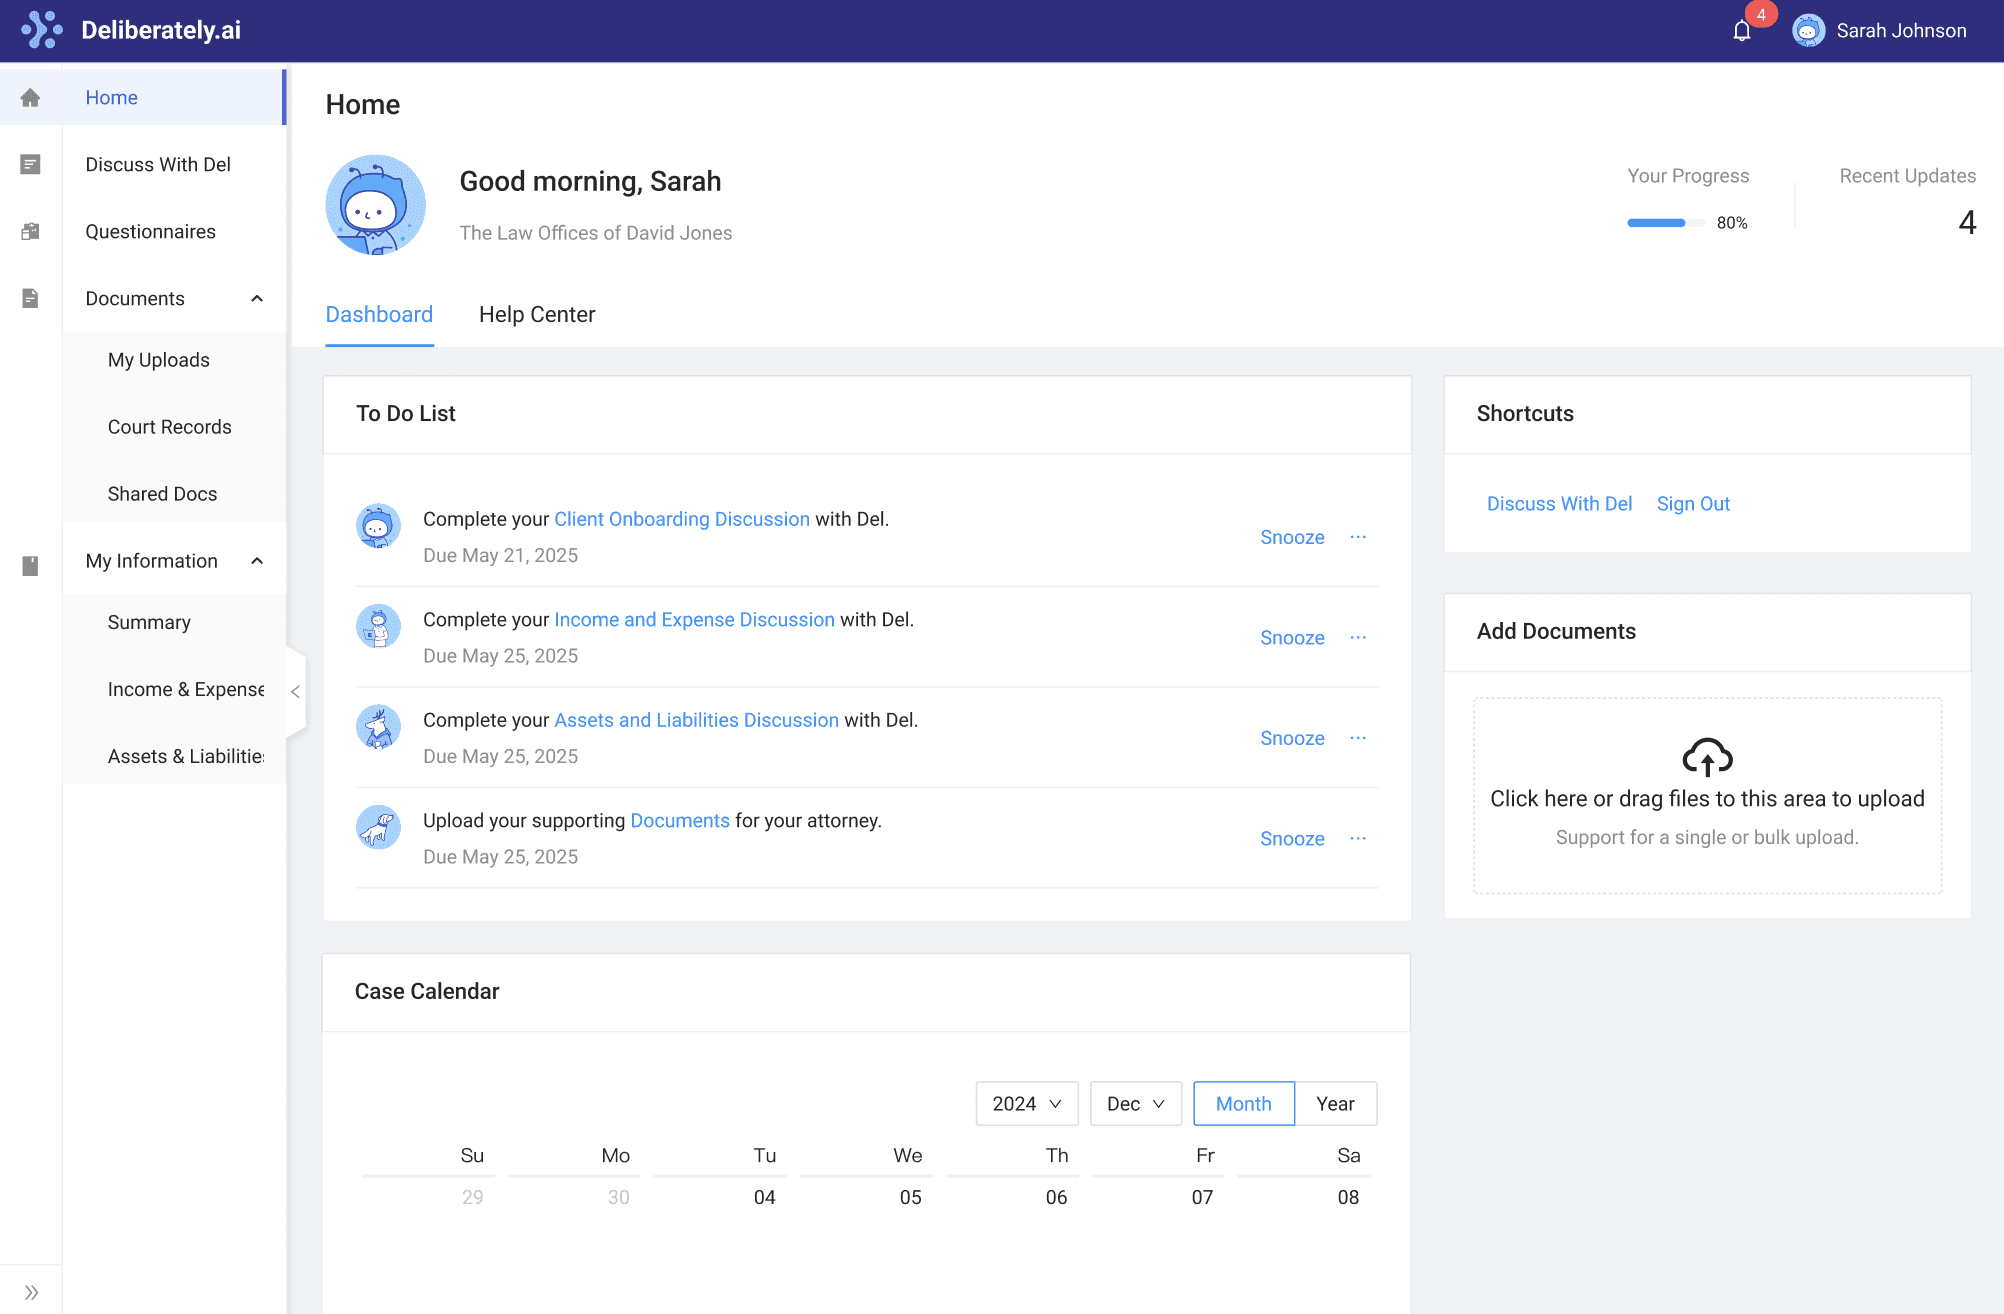Select calendar date 05
Image resolution: width=2004 pixels, height=1314 pixels.
(910, 1197)
